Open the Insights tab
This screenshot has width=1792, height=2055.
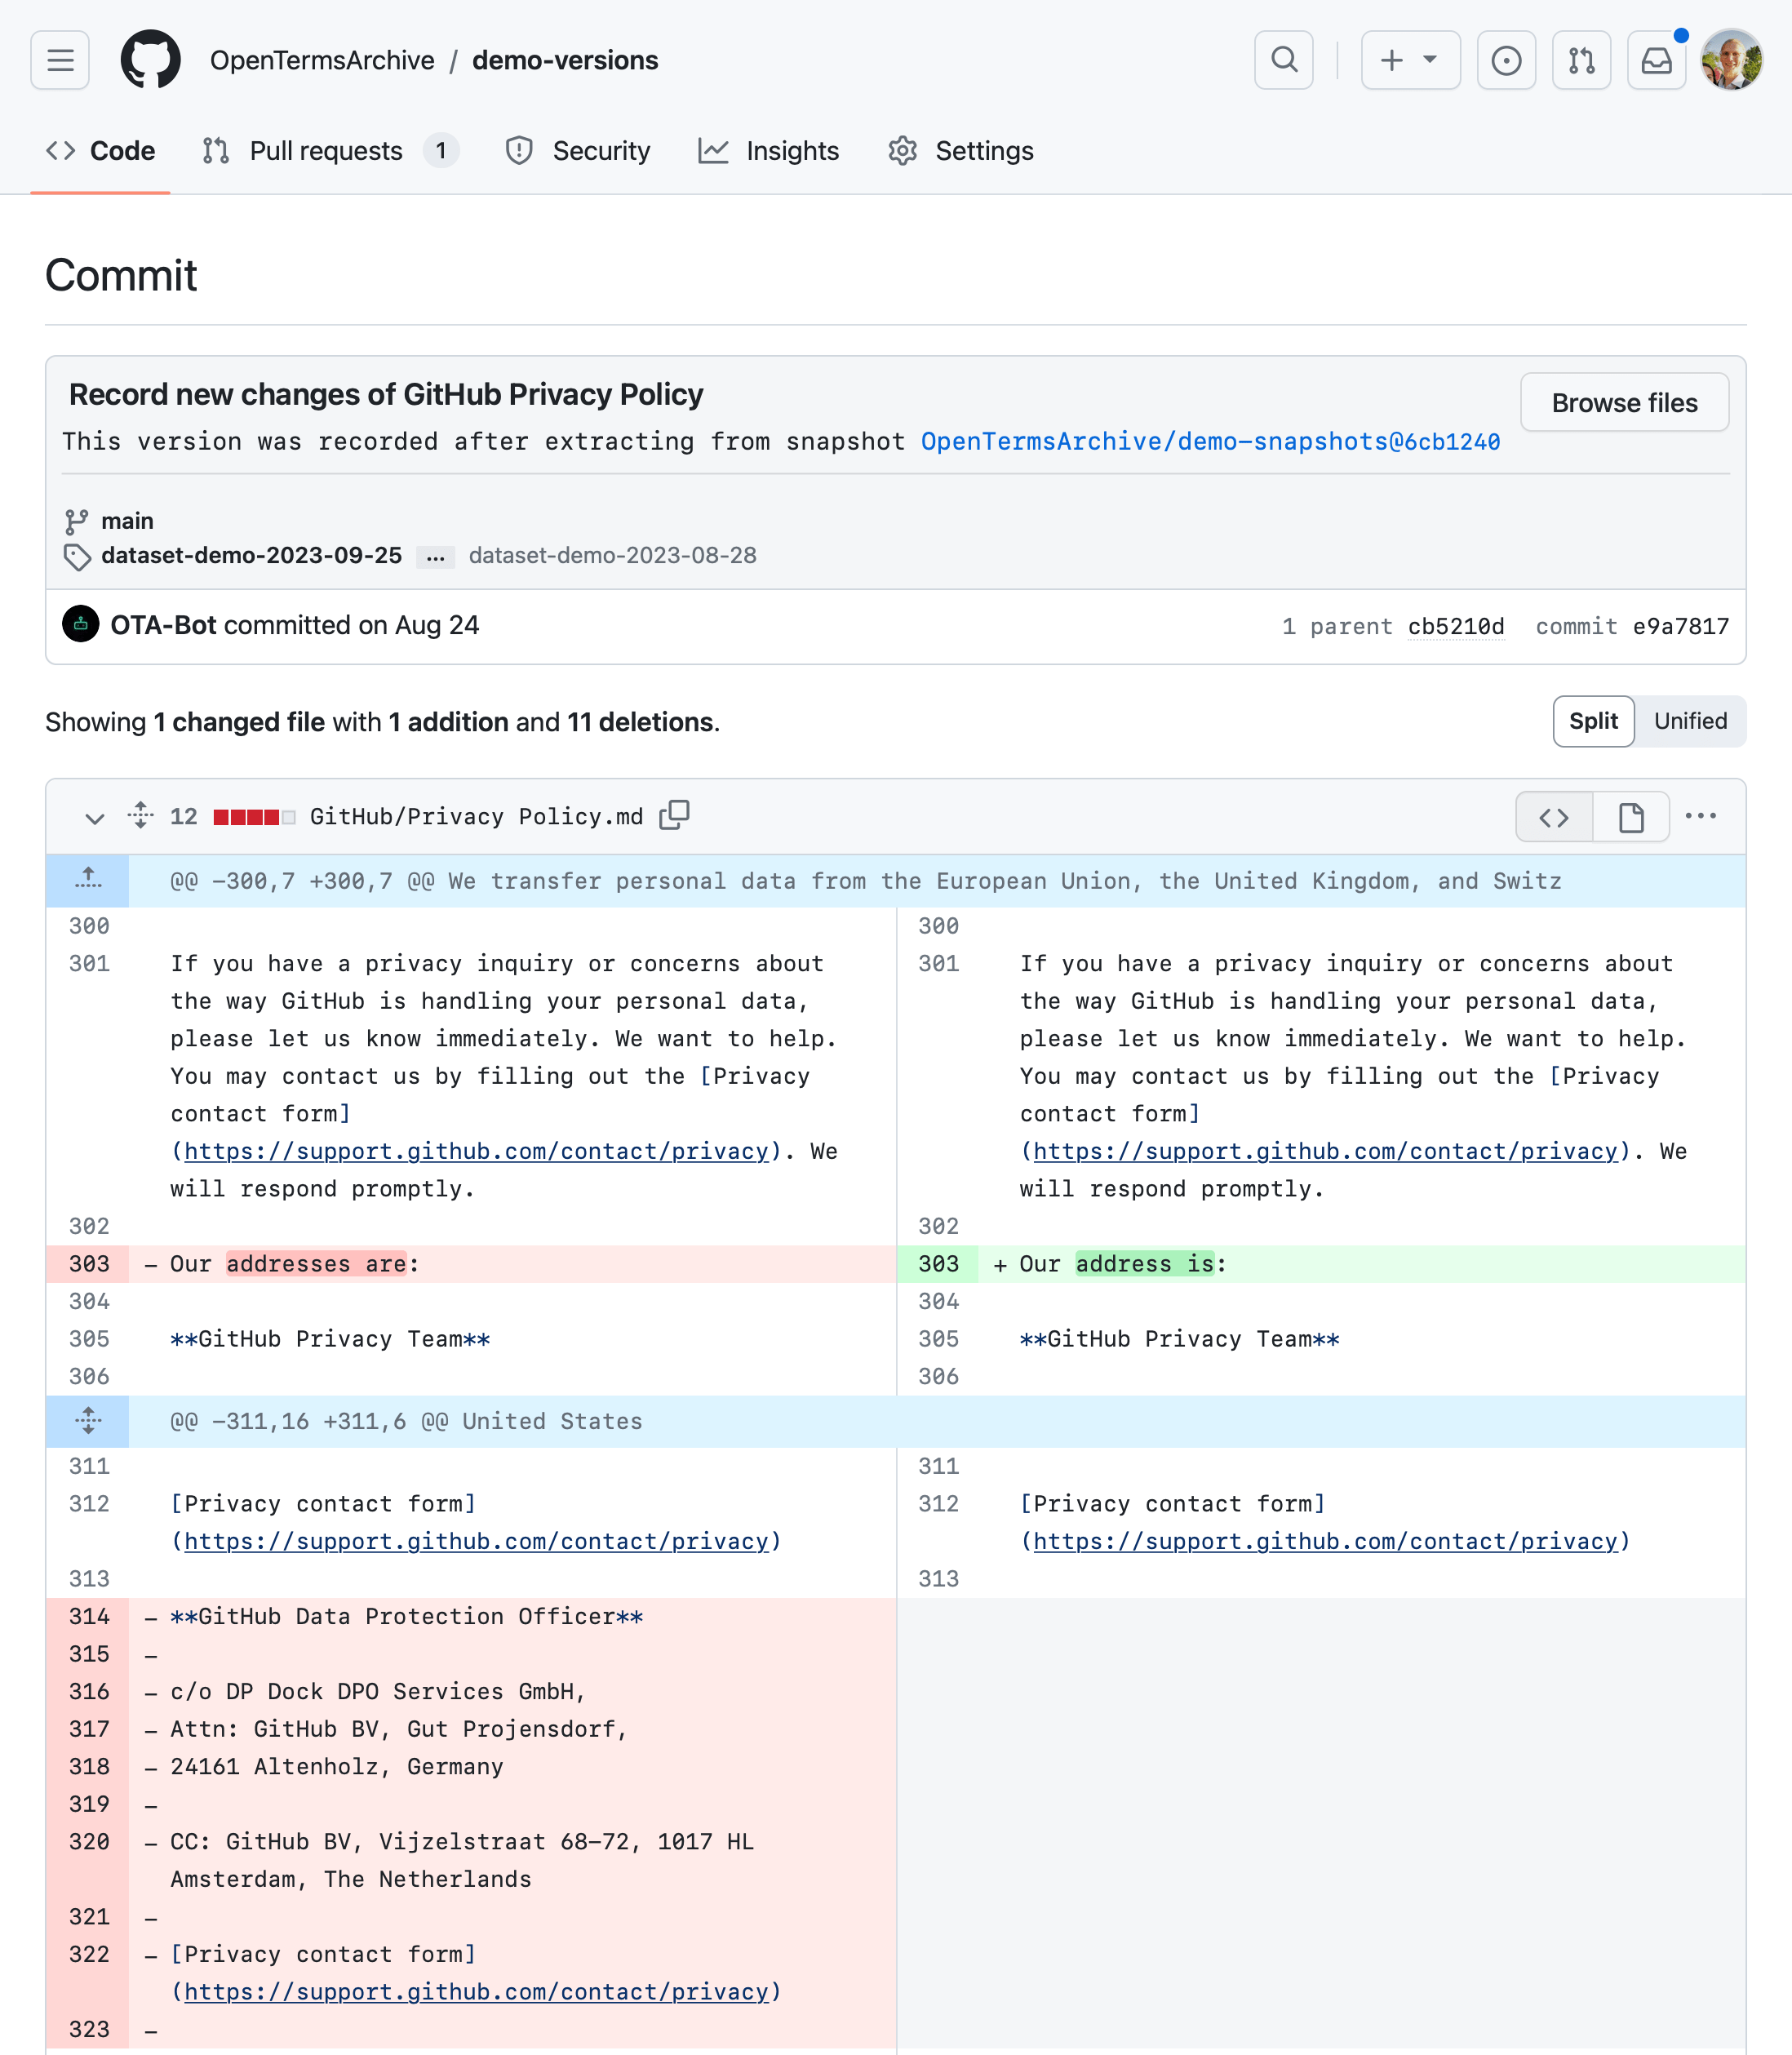click(768, 151)
